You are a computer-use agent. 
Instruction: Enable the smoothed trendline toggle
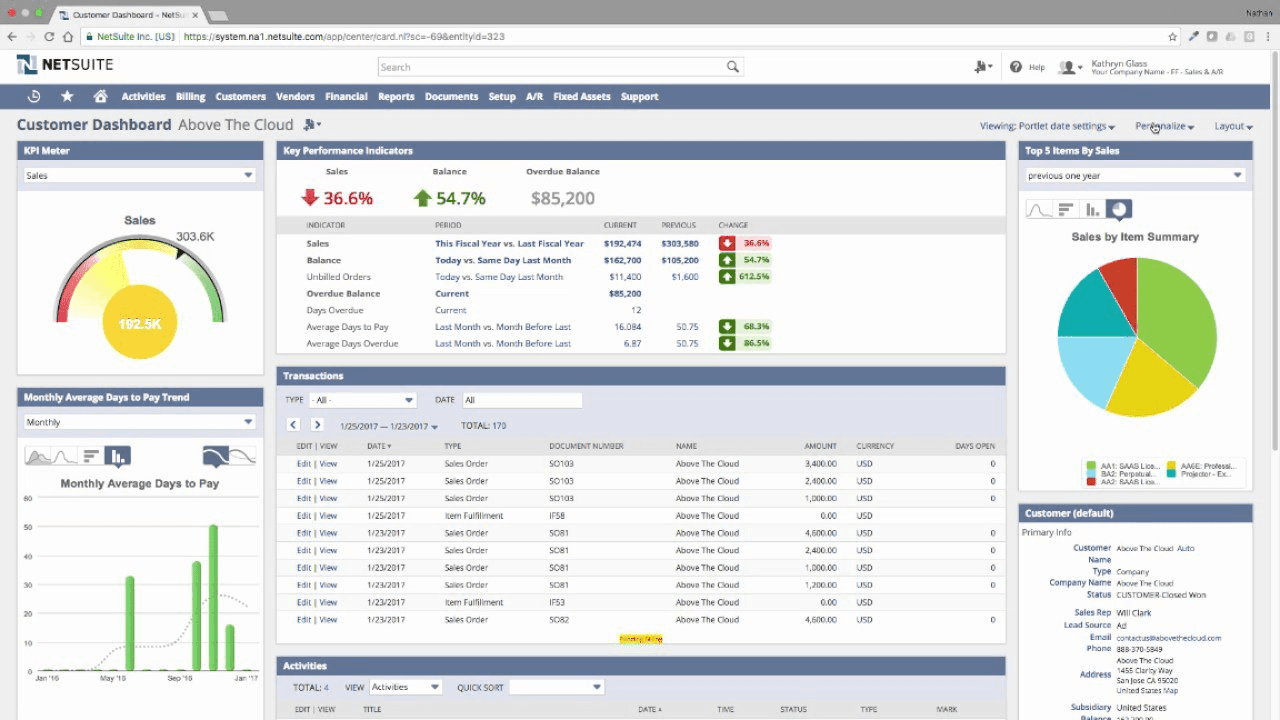[216, 457]
